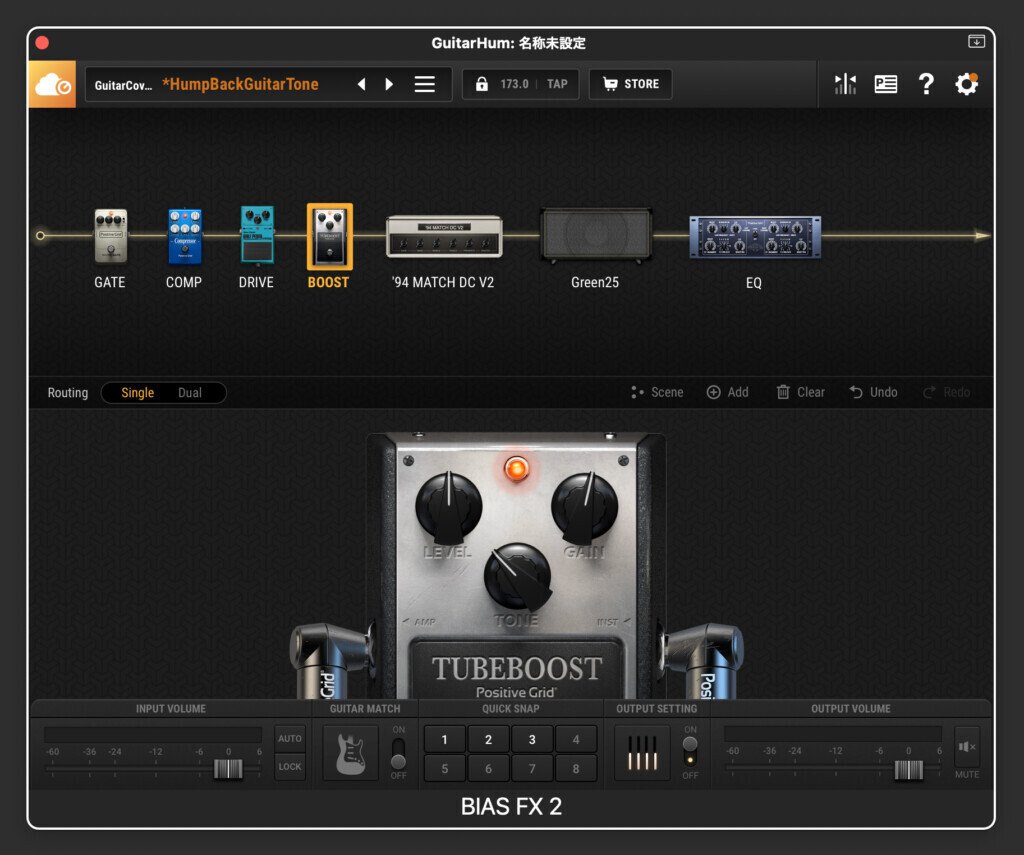Add a new effect with Add
The image size is (1024, 855).
click(728, 393)
